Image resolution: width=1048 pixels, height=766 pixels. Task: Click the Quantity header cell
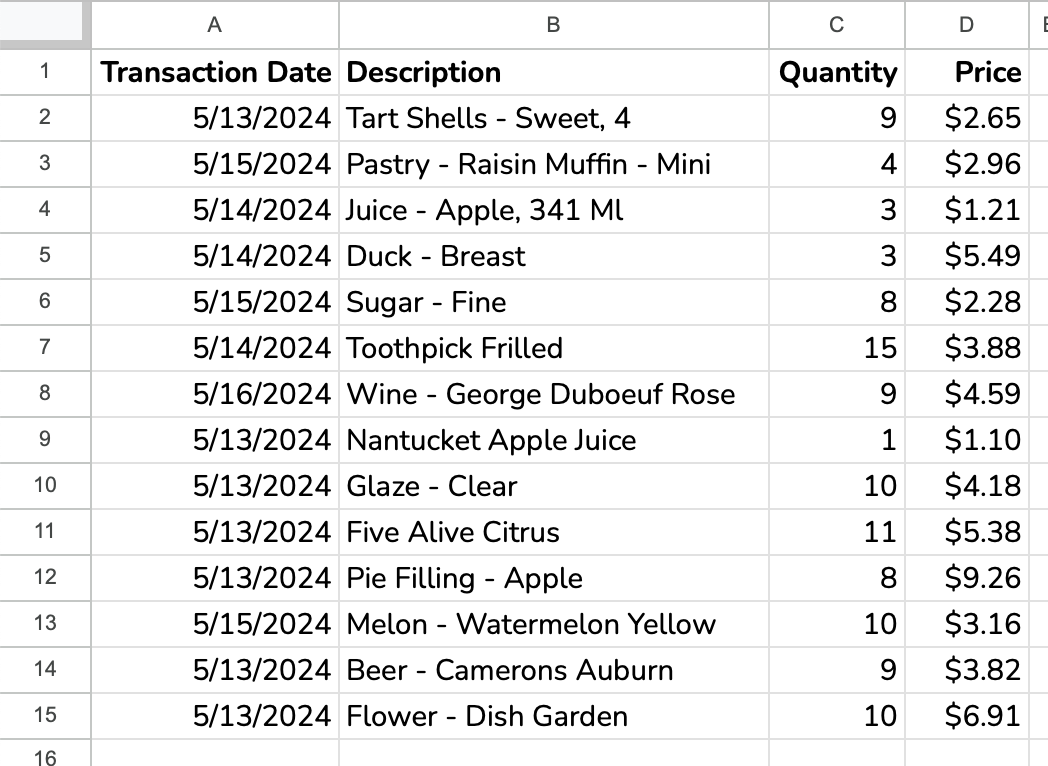[838, 72]
